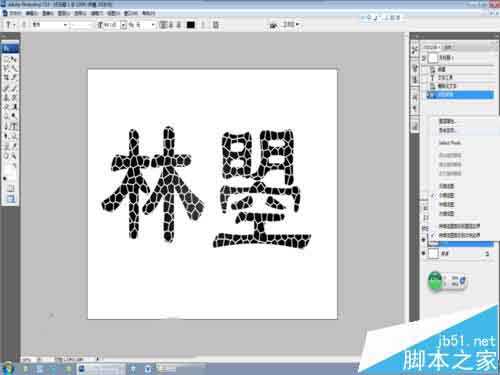Viewport: 500px width, 375px height.
Task: Open the font style dropdown
Action: pos(81,25)
